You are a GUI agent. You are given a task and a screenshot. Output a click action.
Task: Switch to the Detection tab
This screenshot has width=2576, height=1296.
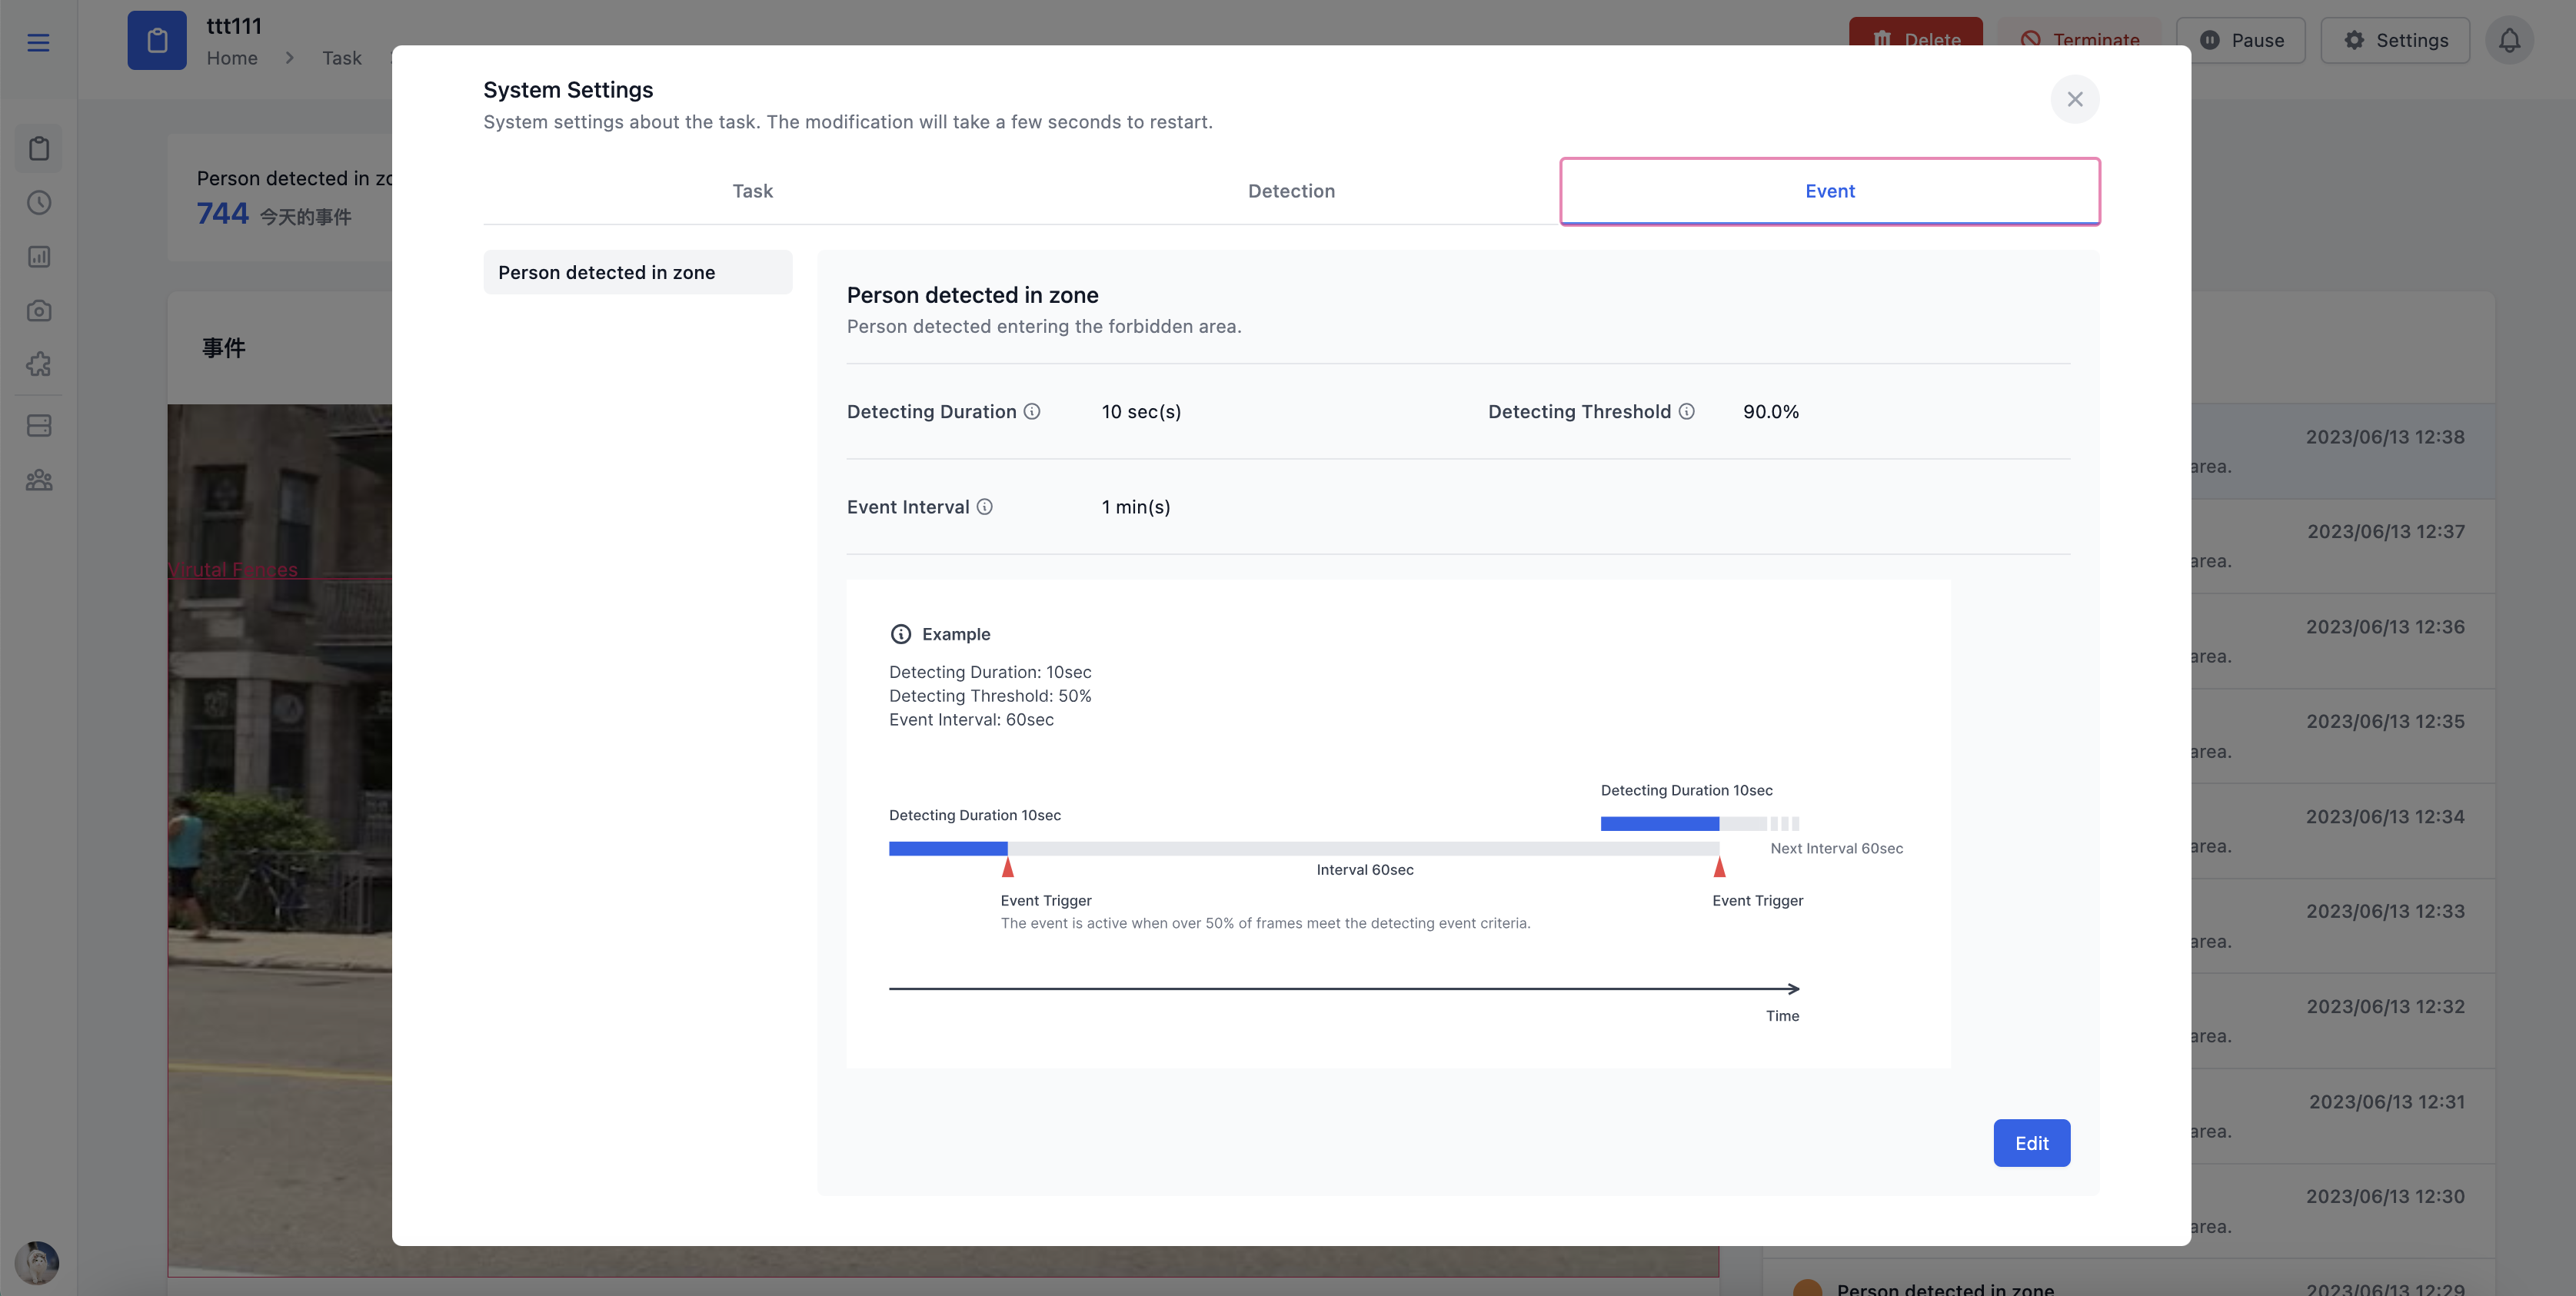click(x=1291, y=191)
